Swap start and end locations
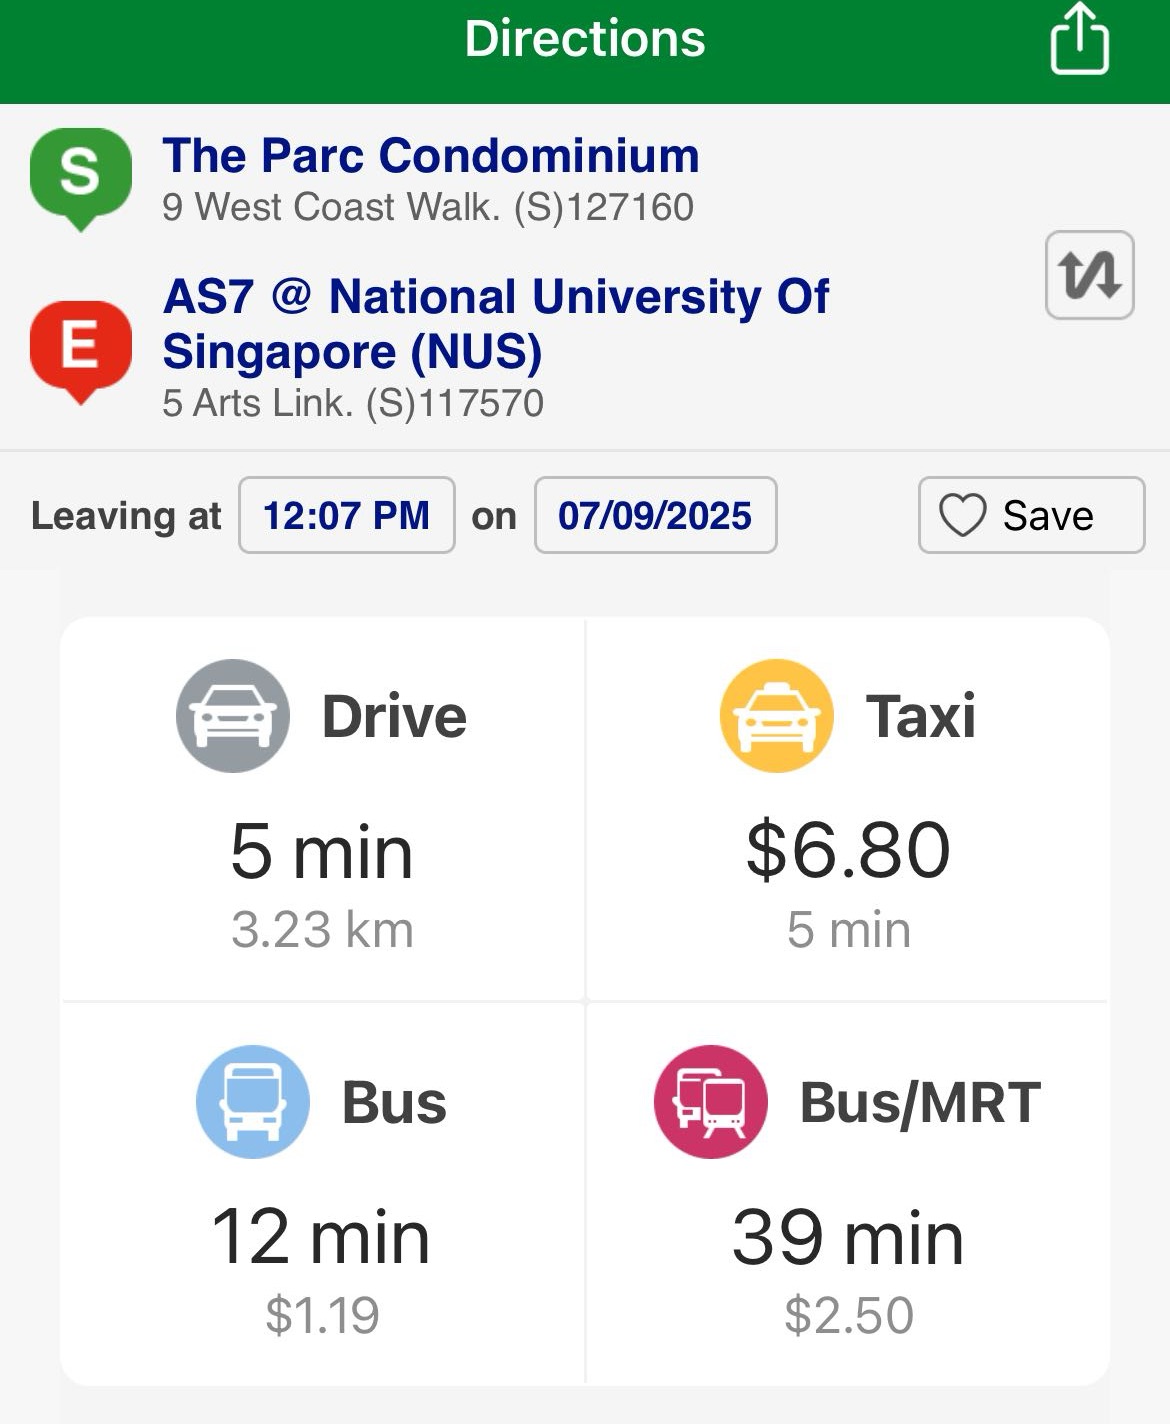 click(x=1089, y=275)
